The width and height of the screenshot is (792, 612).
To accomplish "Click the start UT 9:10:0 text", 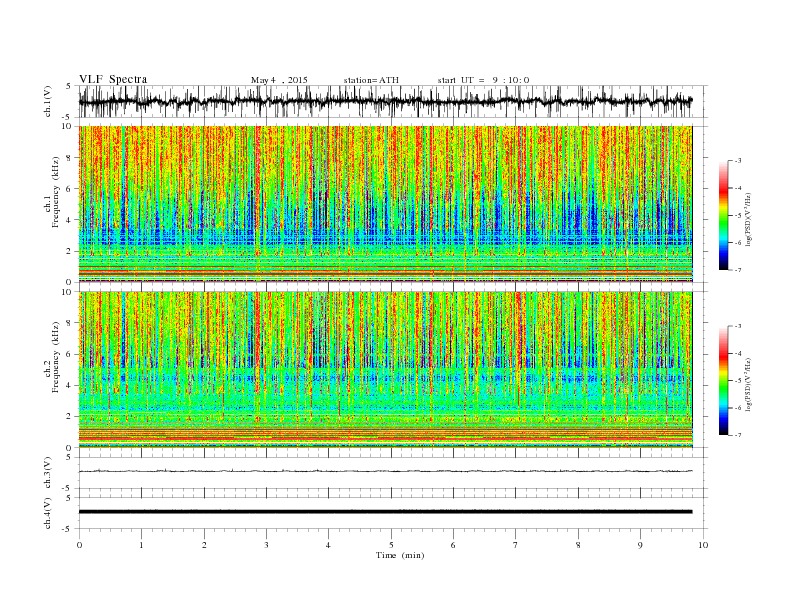I will pos(483,80).
